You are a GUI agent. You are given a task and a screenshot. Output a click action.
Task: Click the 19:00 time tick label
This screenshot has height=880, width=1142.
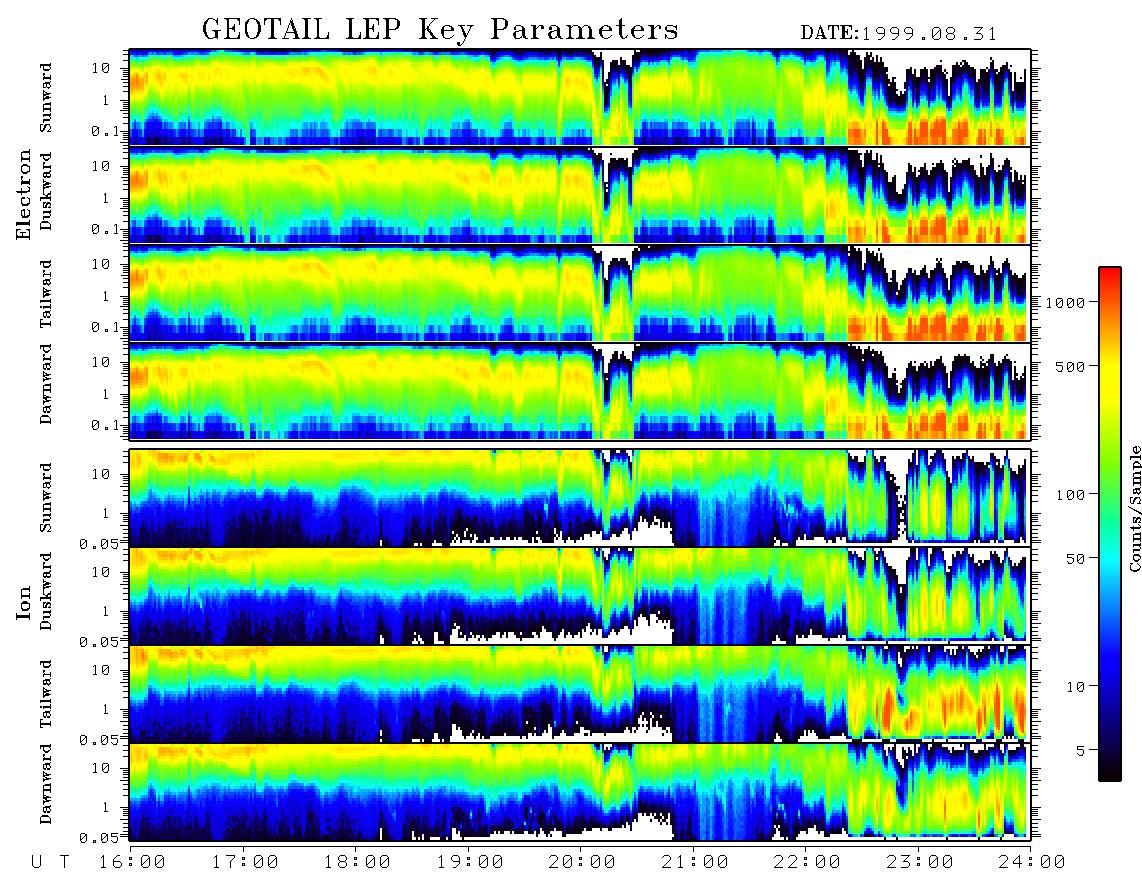coord(470,862)
